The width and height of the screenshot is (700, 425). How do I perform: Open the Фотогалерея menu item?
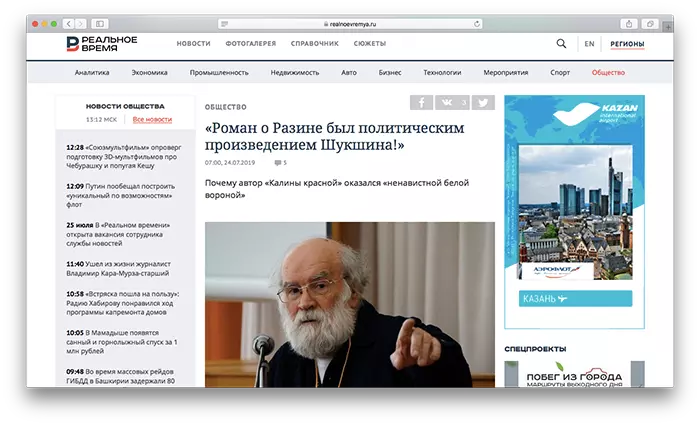click(x=252, y=44)
